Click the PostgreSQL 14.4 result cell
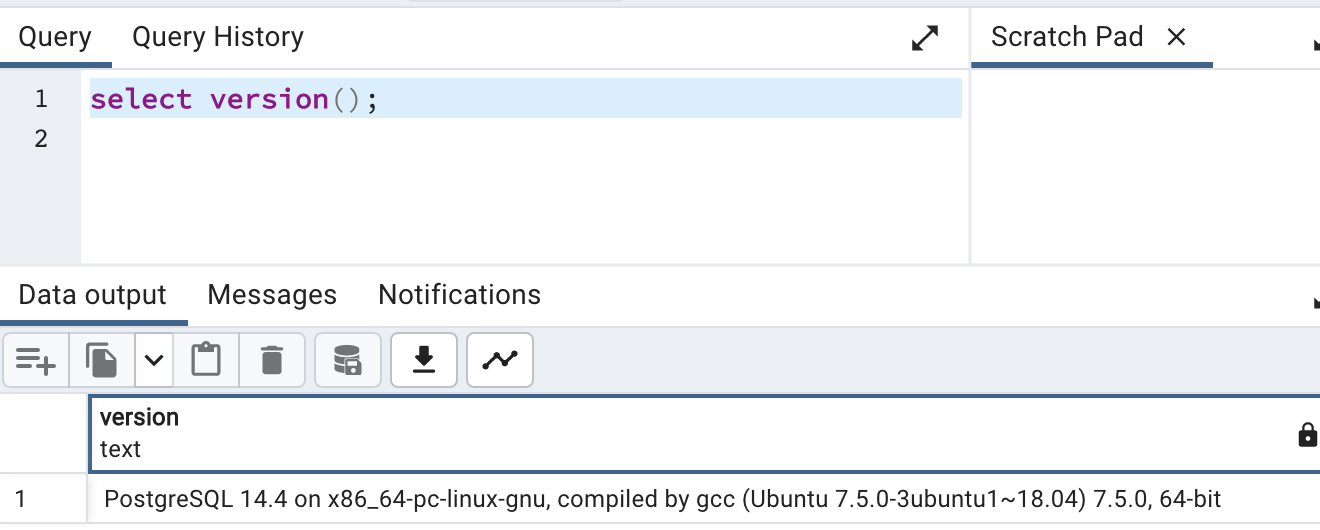The height and width of the screenshot is (530, 1320). tap(662, 499)
